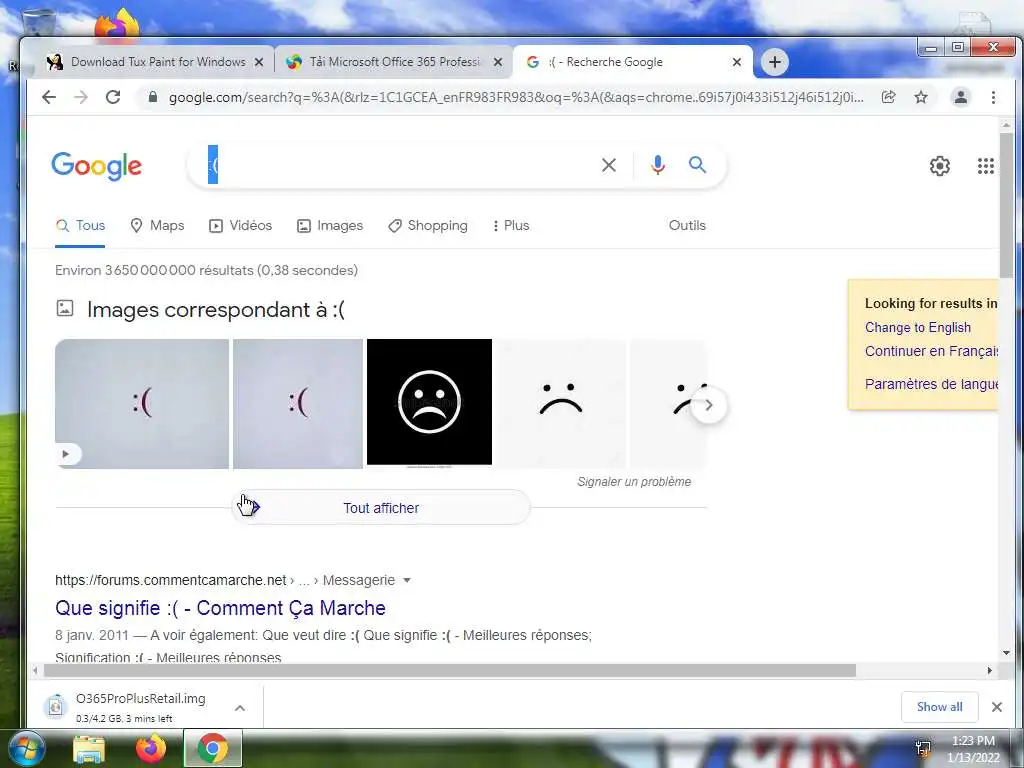Click the address bar URL

[x=516, y=97]
